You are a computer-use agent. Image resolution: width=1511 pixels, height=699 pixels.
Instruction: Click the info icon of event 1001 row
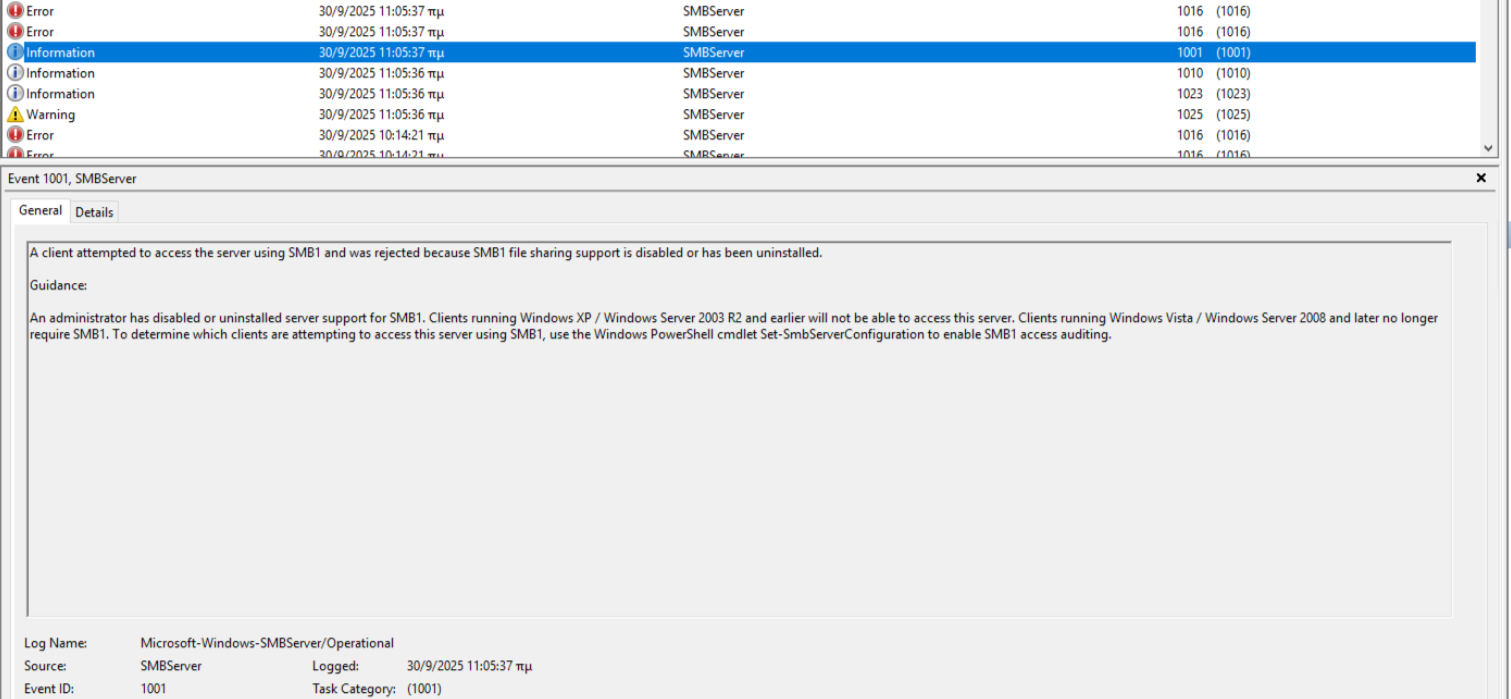click(15, 52)
